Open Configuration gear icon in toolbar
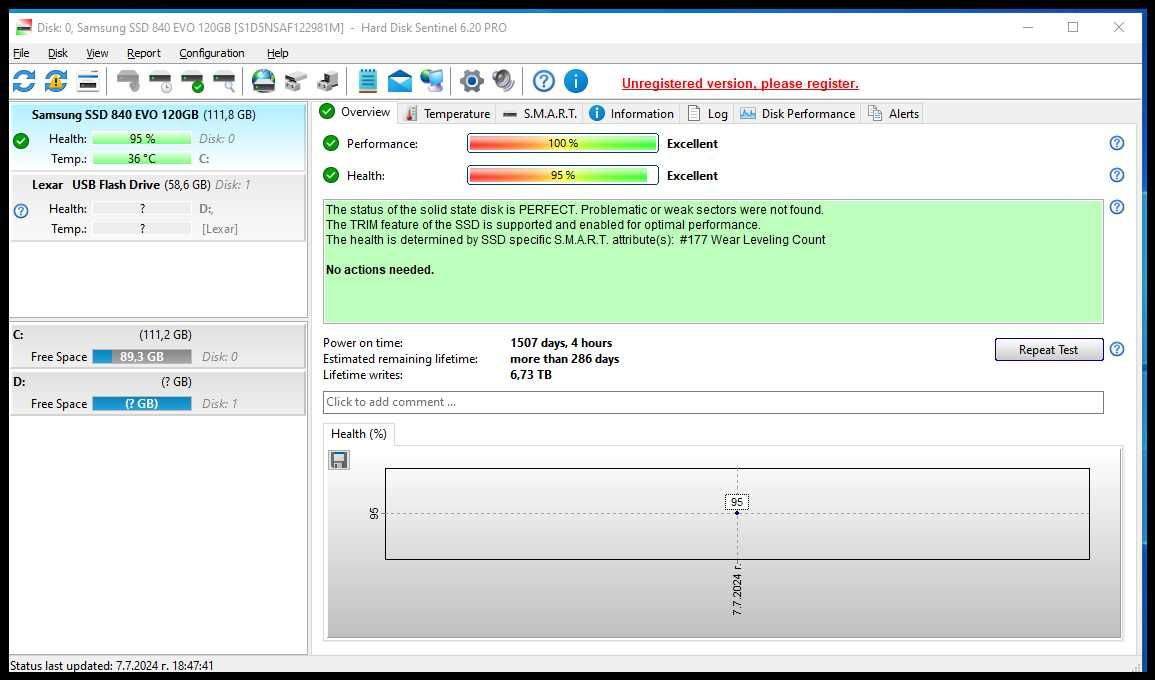Viewport: 1155px width, 680px height. [471, 81]
